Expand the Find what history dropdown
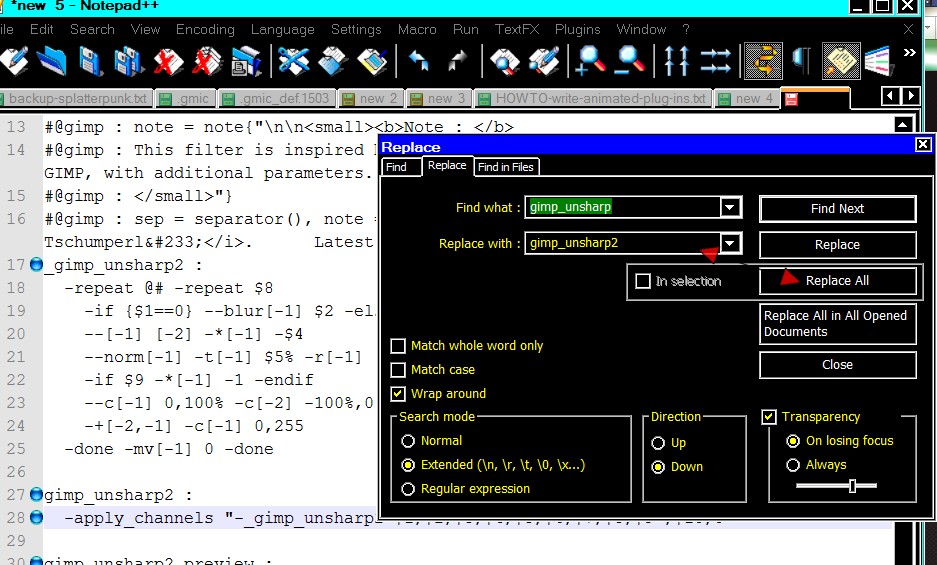The image size is (937, 565). click(x=730, y=207)
